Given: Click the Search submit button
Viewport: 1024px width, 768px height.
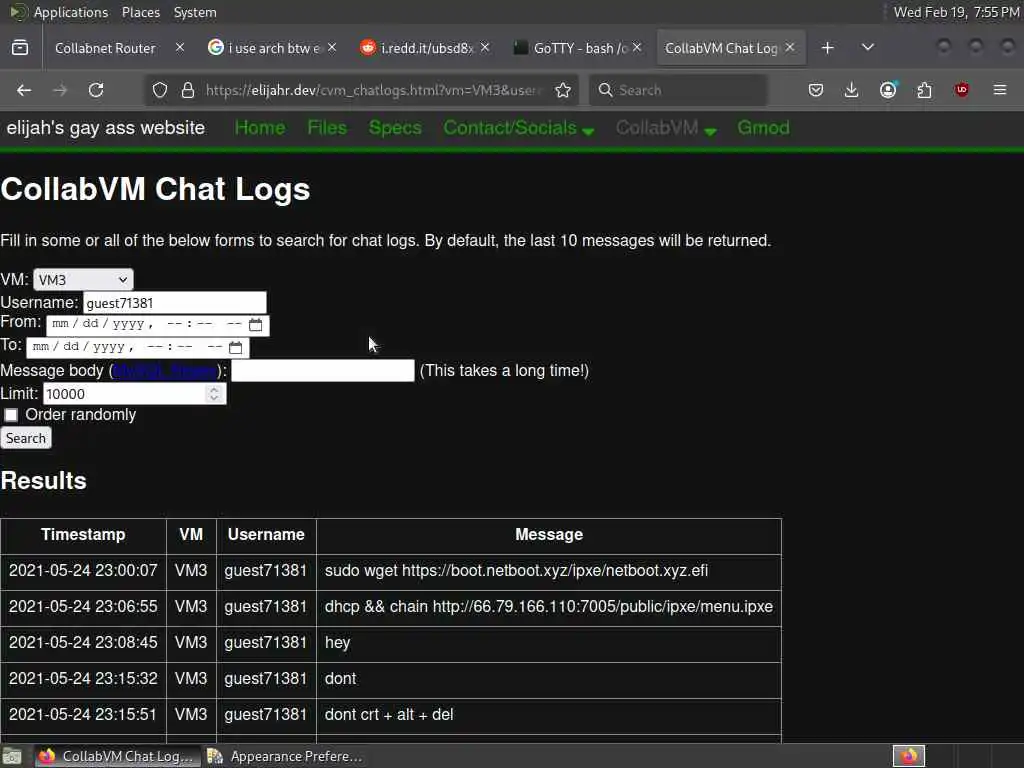Looking at the screenshot, I should point(26,438).
